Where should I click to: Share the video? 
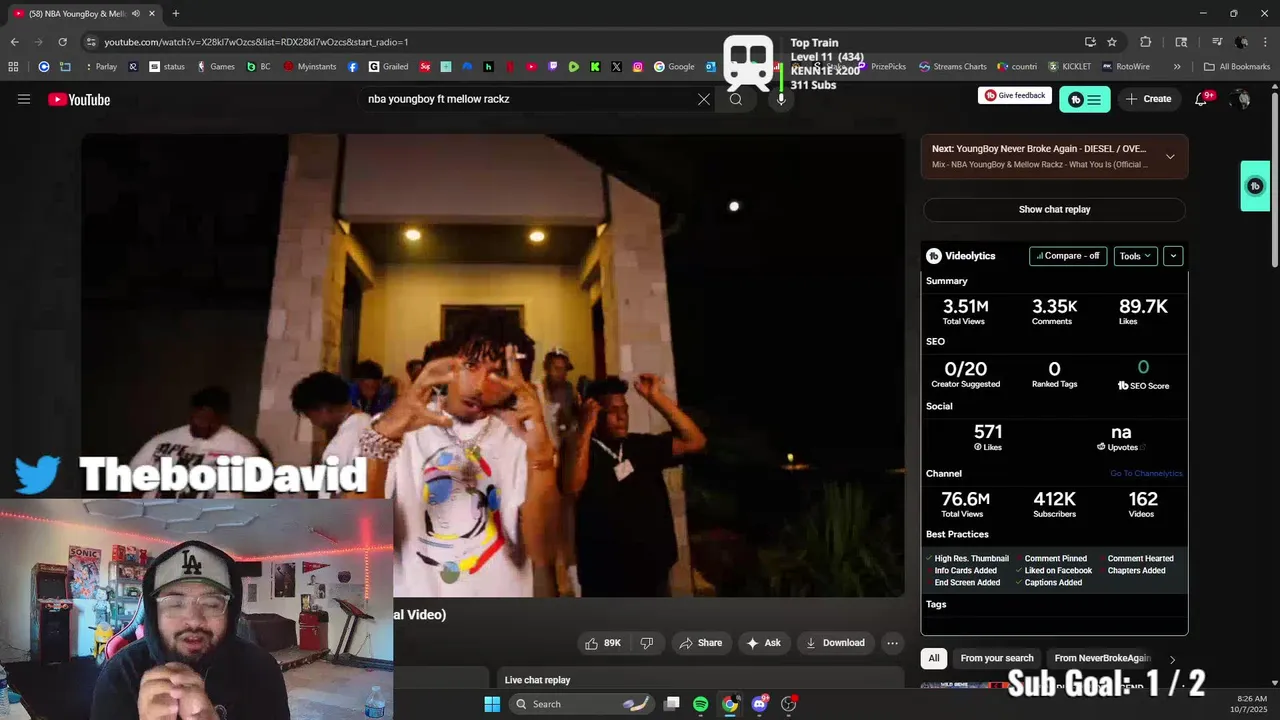click(700, 643)
